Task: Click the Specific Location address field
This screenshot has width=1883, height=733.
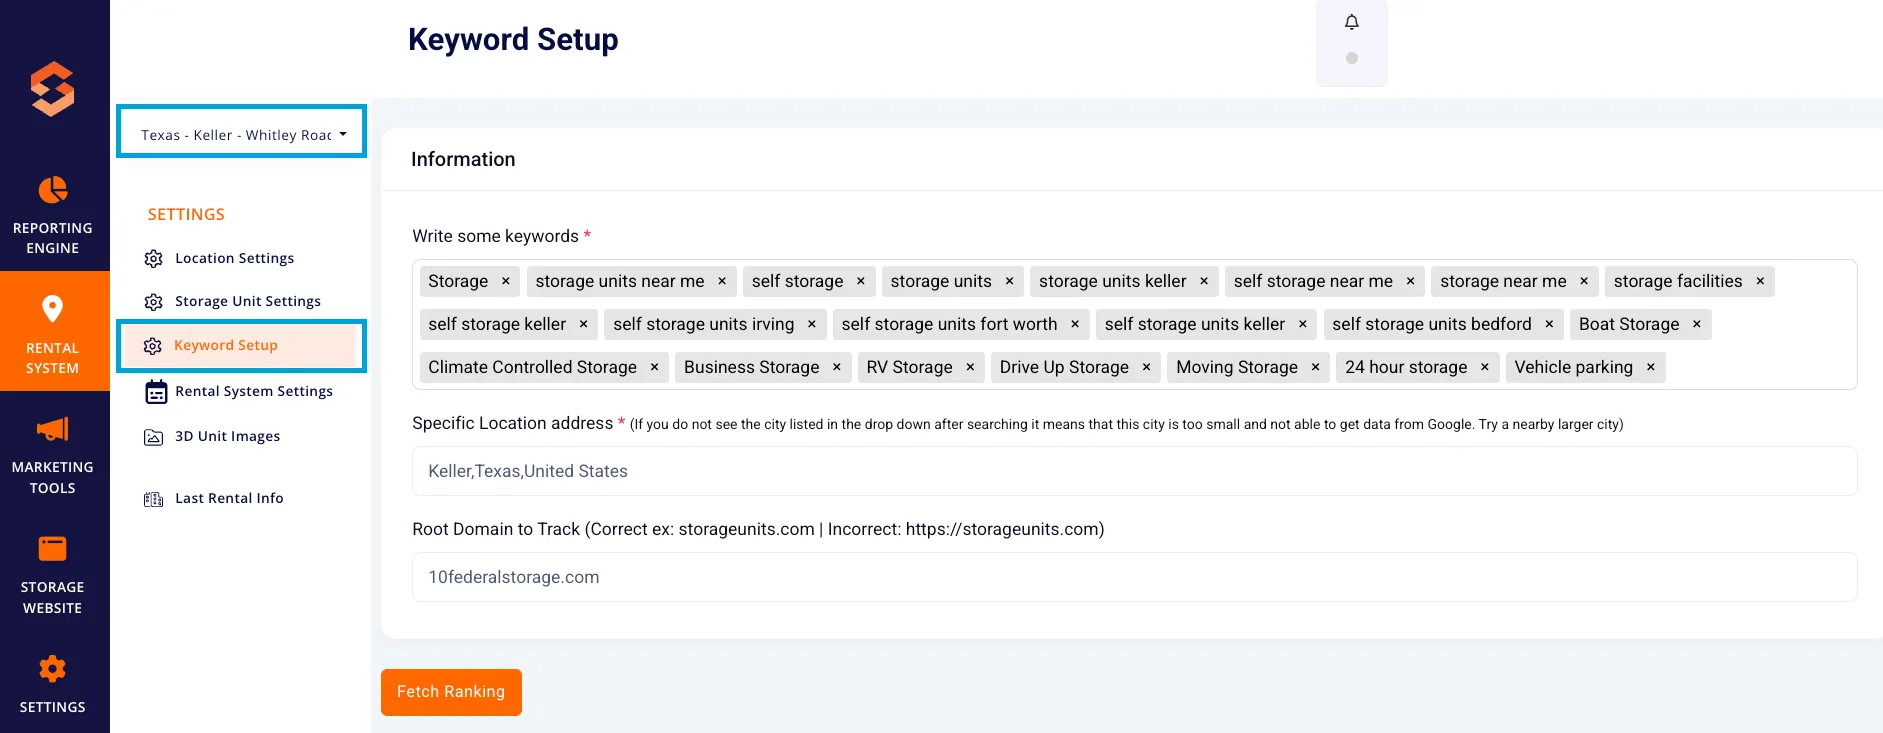Action: pyautogui.click(x=1134, y=471)
